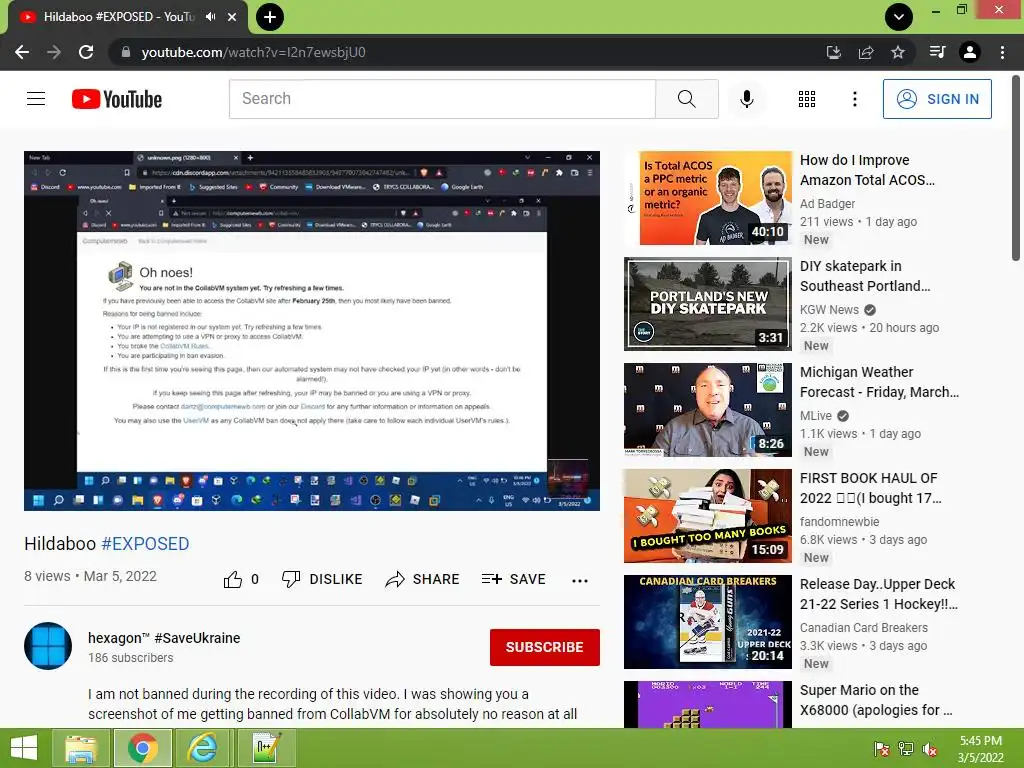Click SAVE to add to playlist
This screenshot has height=768, width=1024.
(513, 579)
